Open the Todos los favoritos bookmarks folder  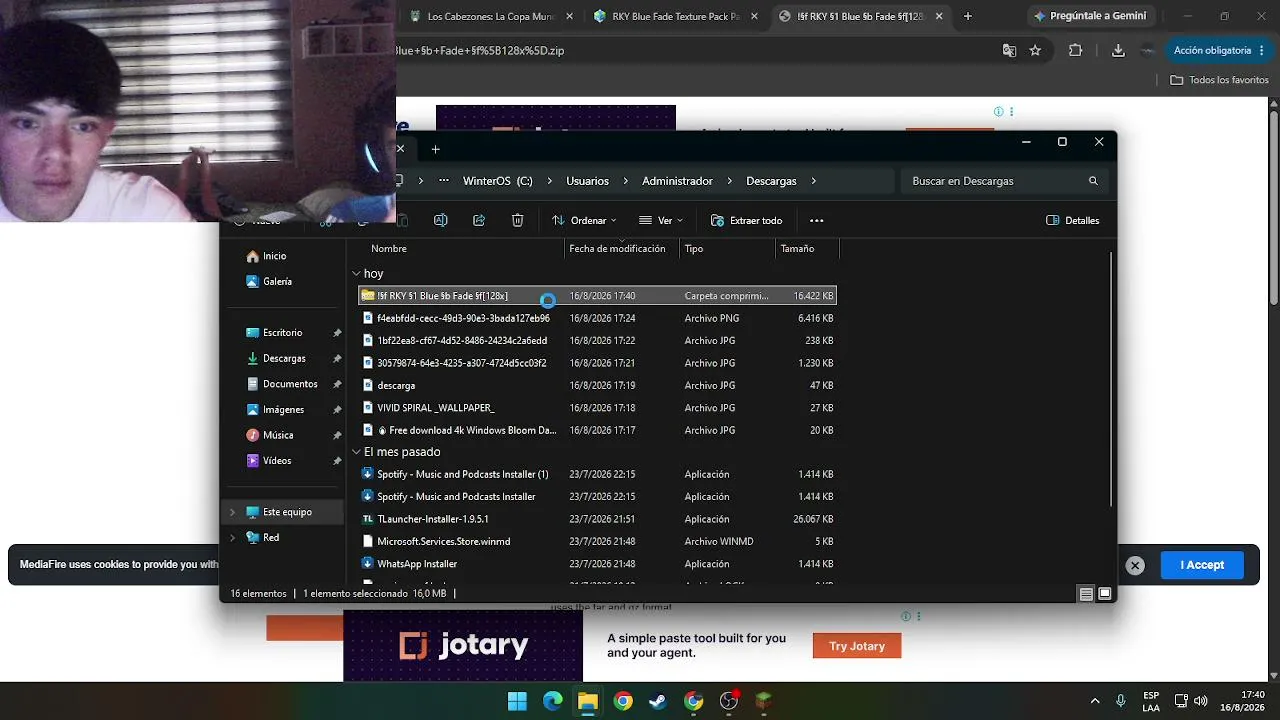[x=1219, y=80]
